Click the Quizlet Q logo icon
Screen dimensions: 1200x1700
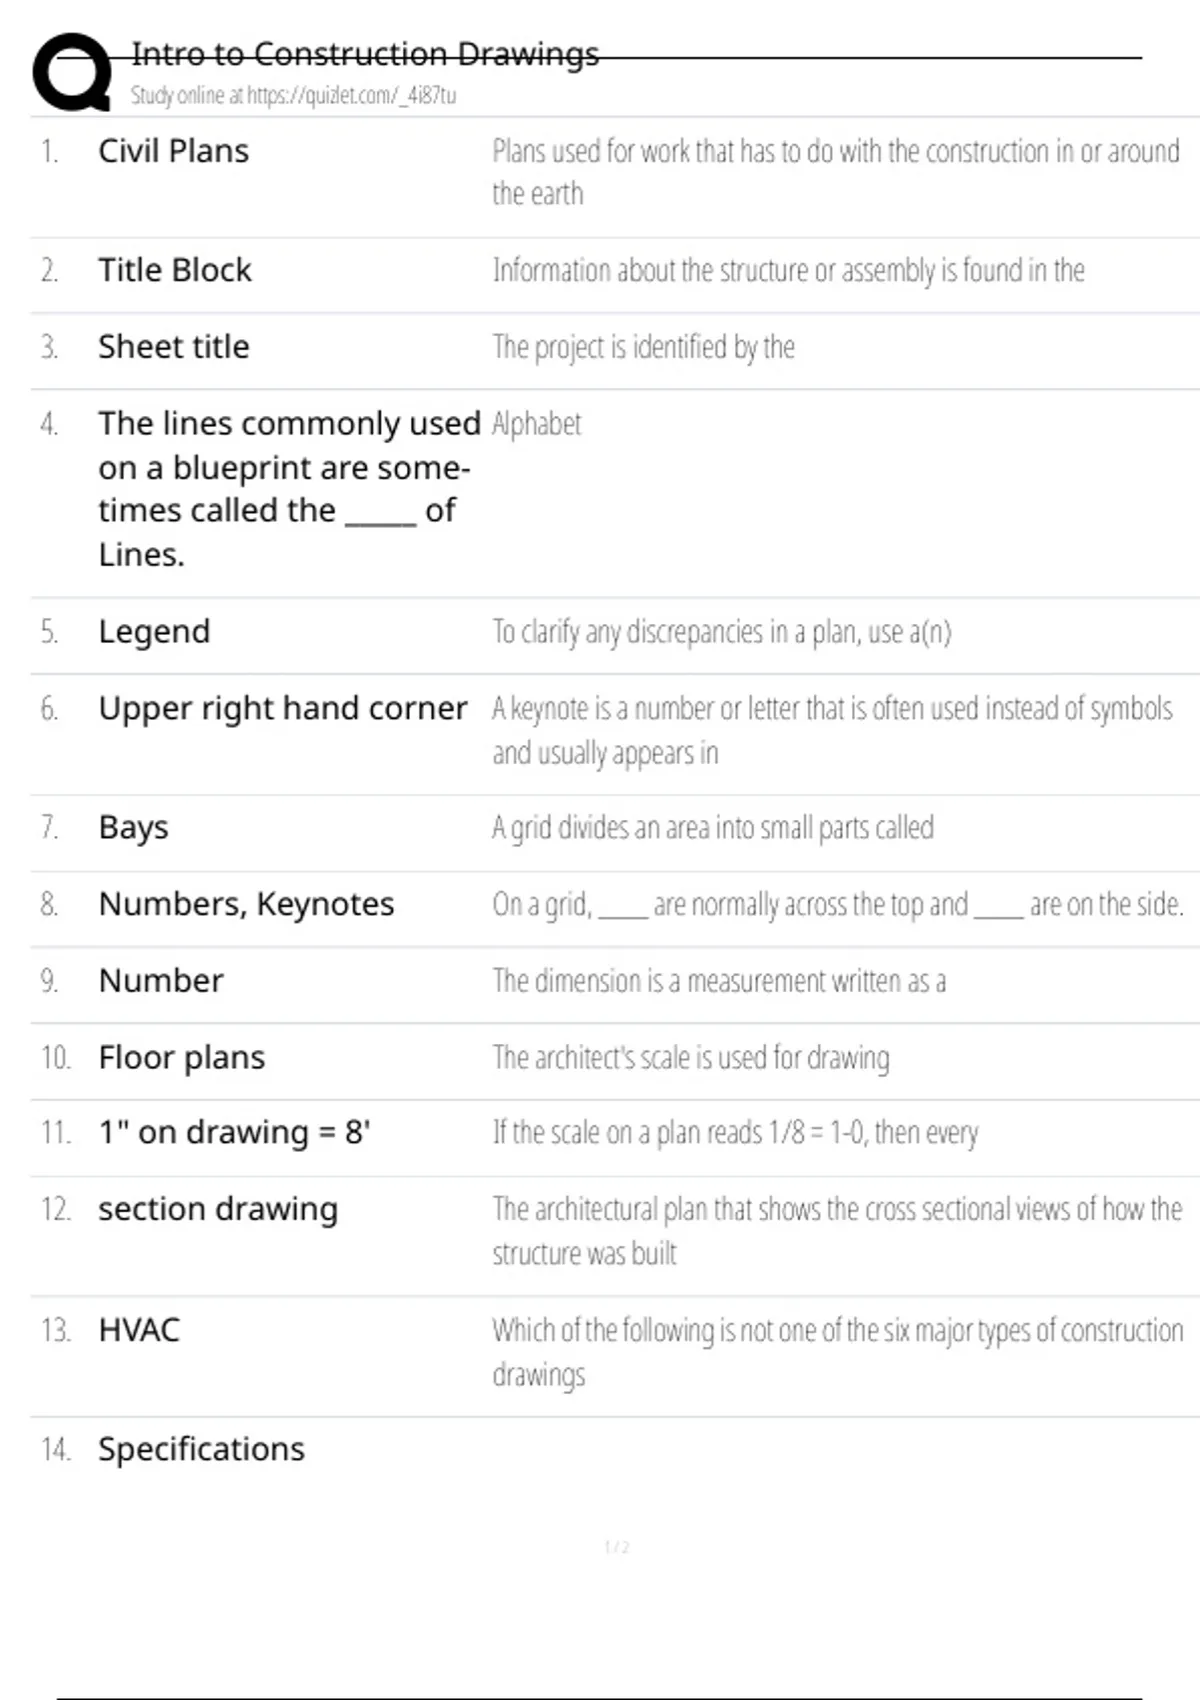pos(72,72)
